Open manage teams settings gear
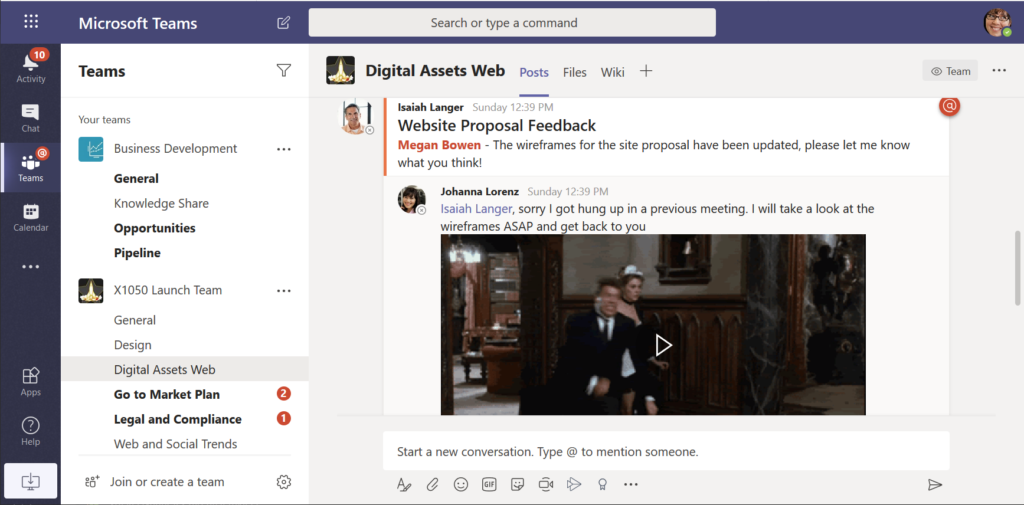This screenshot has width=1024, height=505. pyautogui.click(x=283, y=482)
